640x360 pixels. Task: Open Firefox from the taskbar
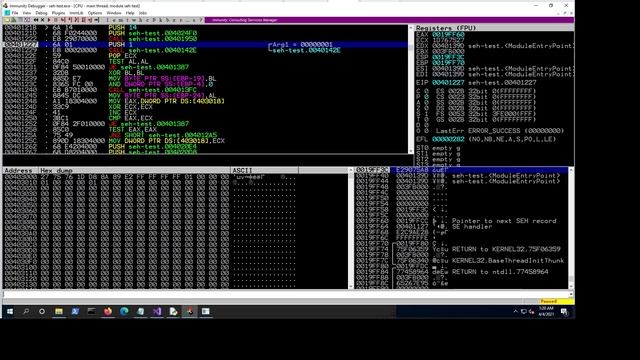[x=108, y=311]
